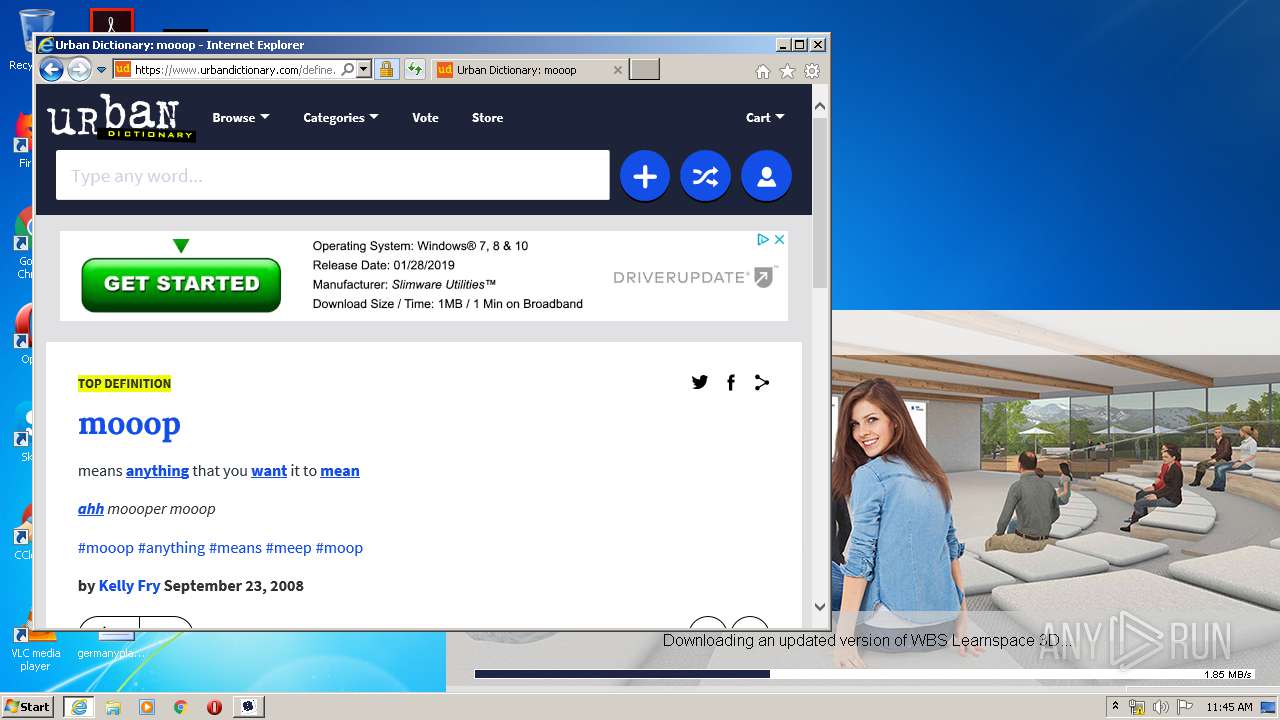This screenshot has width=1280, height=720.
Task: Share definition on Facebook
Action: [731, 382]
